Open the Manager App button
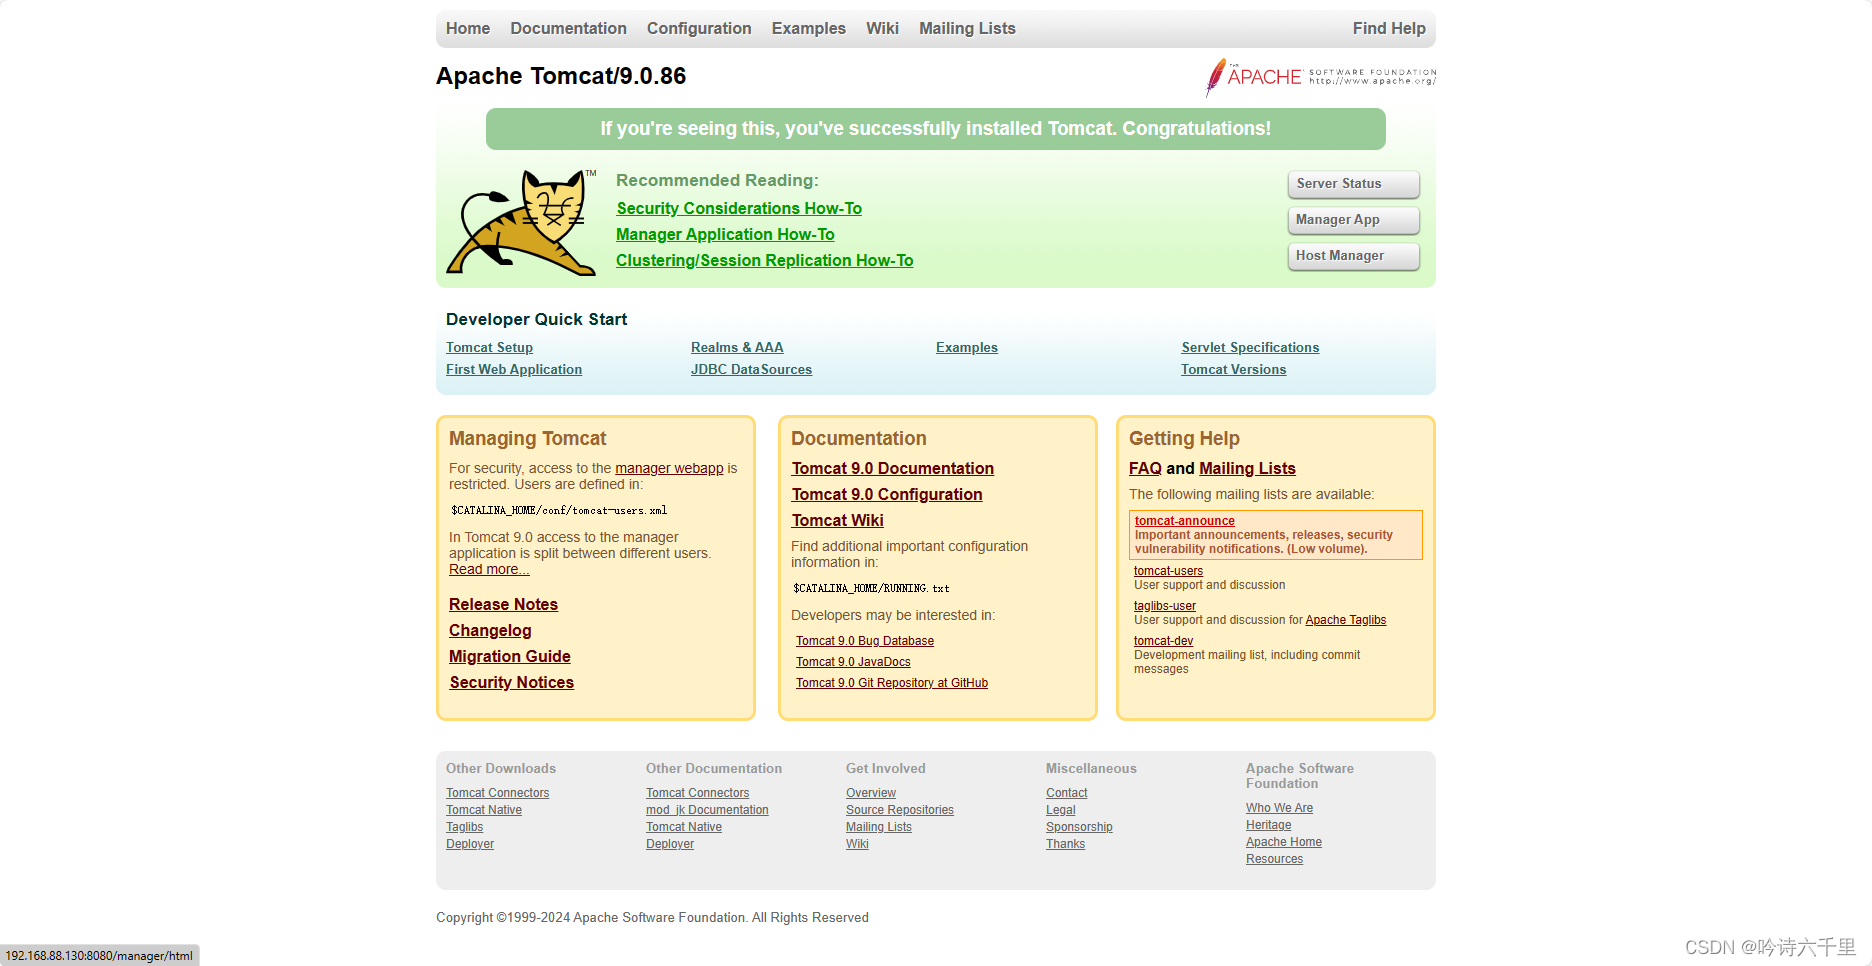The height and width of the screenshot is (966, 1872). pos(1353,220)
